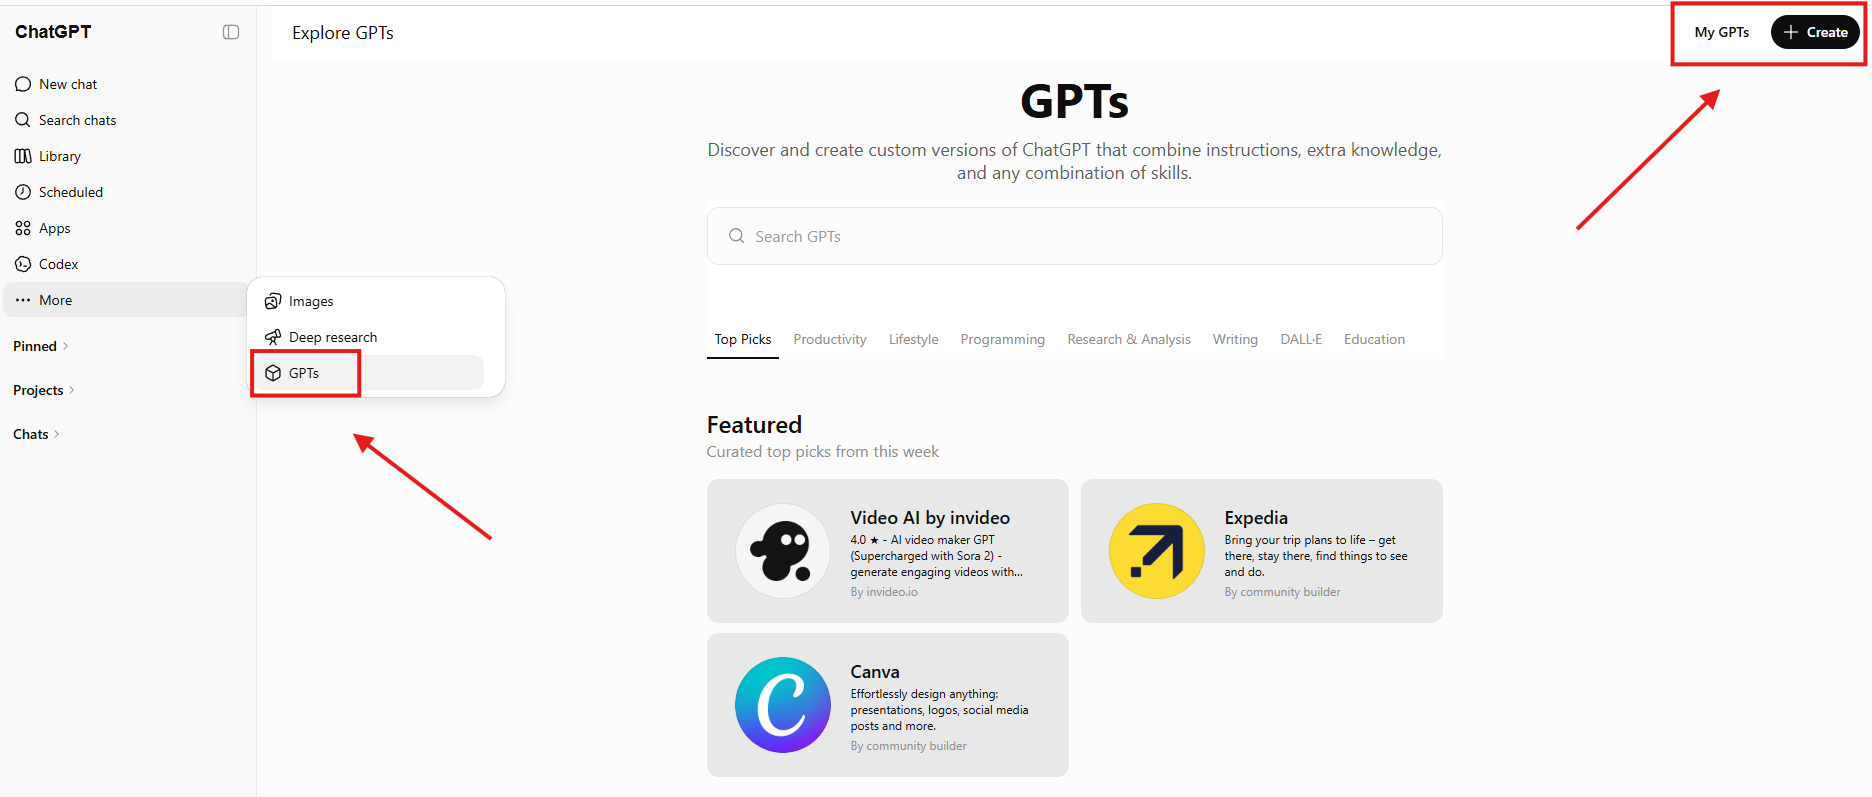1872x797 pixels.
Task: Switch to the Programming tab
Action: tap(1003, 339)
